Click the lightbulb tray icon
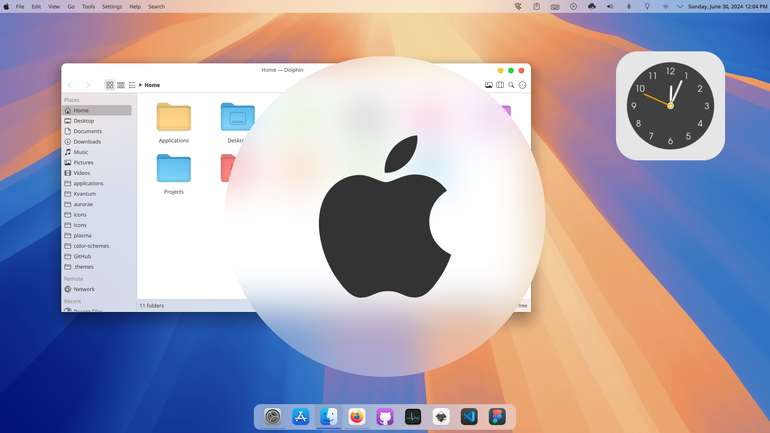The width and height of the screenshot is (770, 433). point(647,6)
